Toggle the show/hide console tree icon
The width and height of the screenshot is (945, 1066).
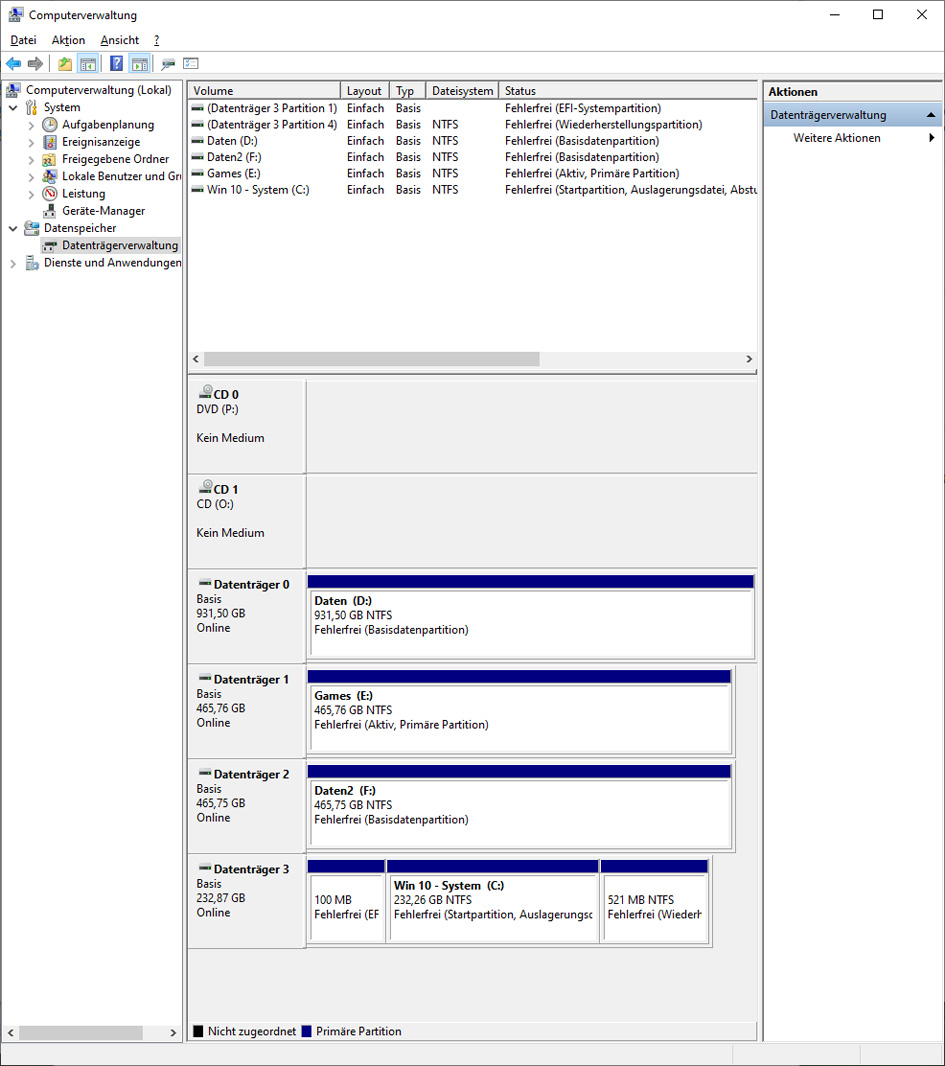tap(88, 64)
